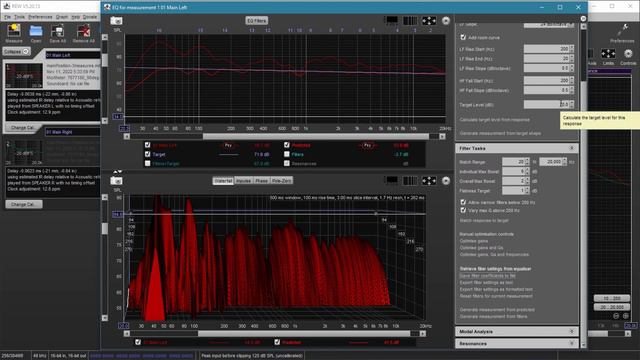Capture upper EQ graph with camera icon
This screenshot has width=640, height=360.
pyautogui.click(x=116, y=20)
